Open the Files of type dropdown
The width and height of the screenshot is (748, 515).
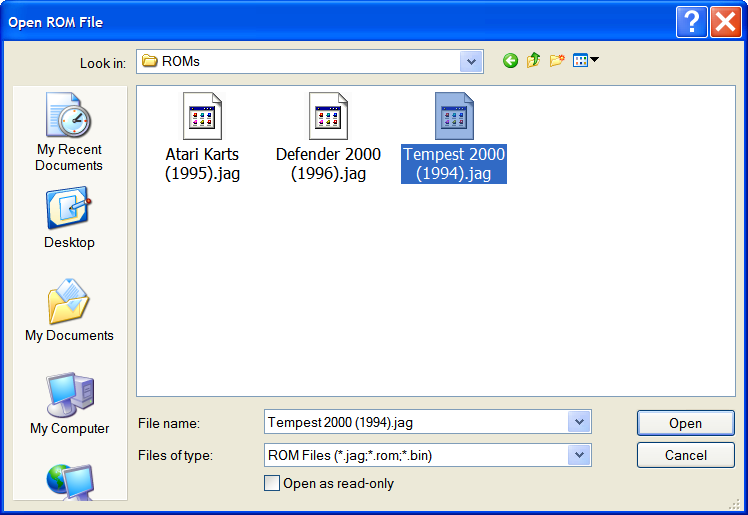[x=579, y=455]
